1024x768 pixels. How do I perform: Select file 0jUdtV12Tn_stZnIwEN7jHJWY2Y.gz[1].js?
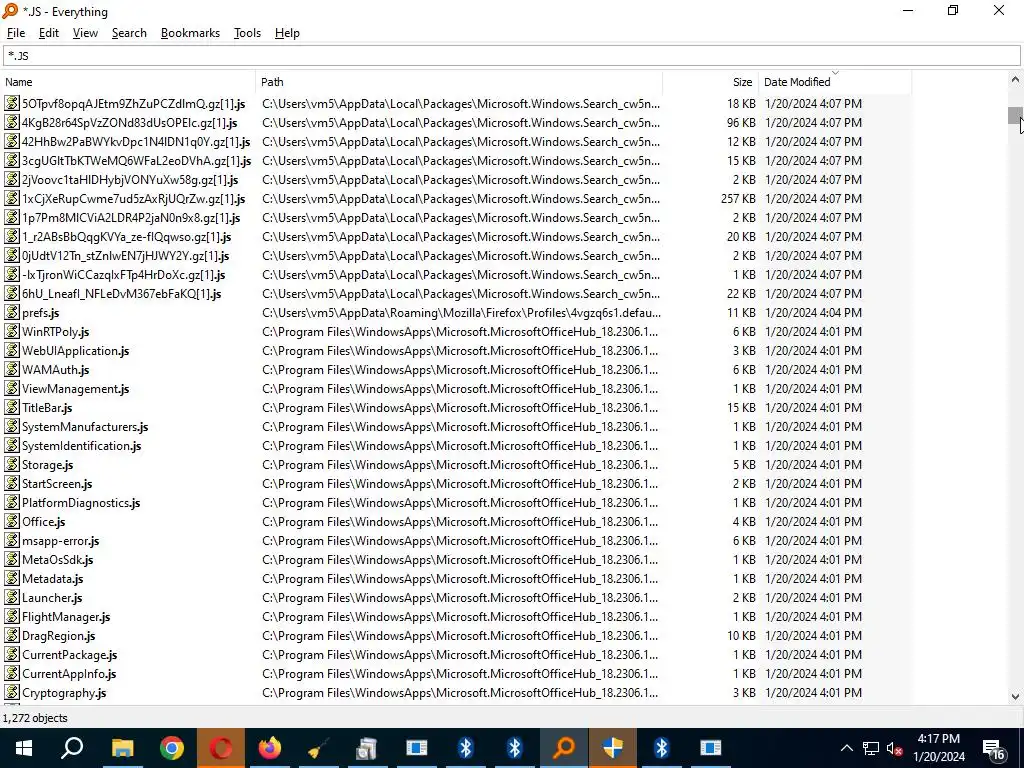(125, 256)
